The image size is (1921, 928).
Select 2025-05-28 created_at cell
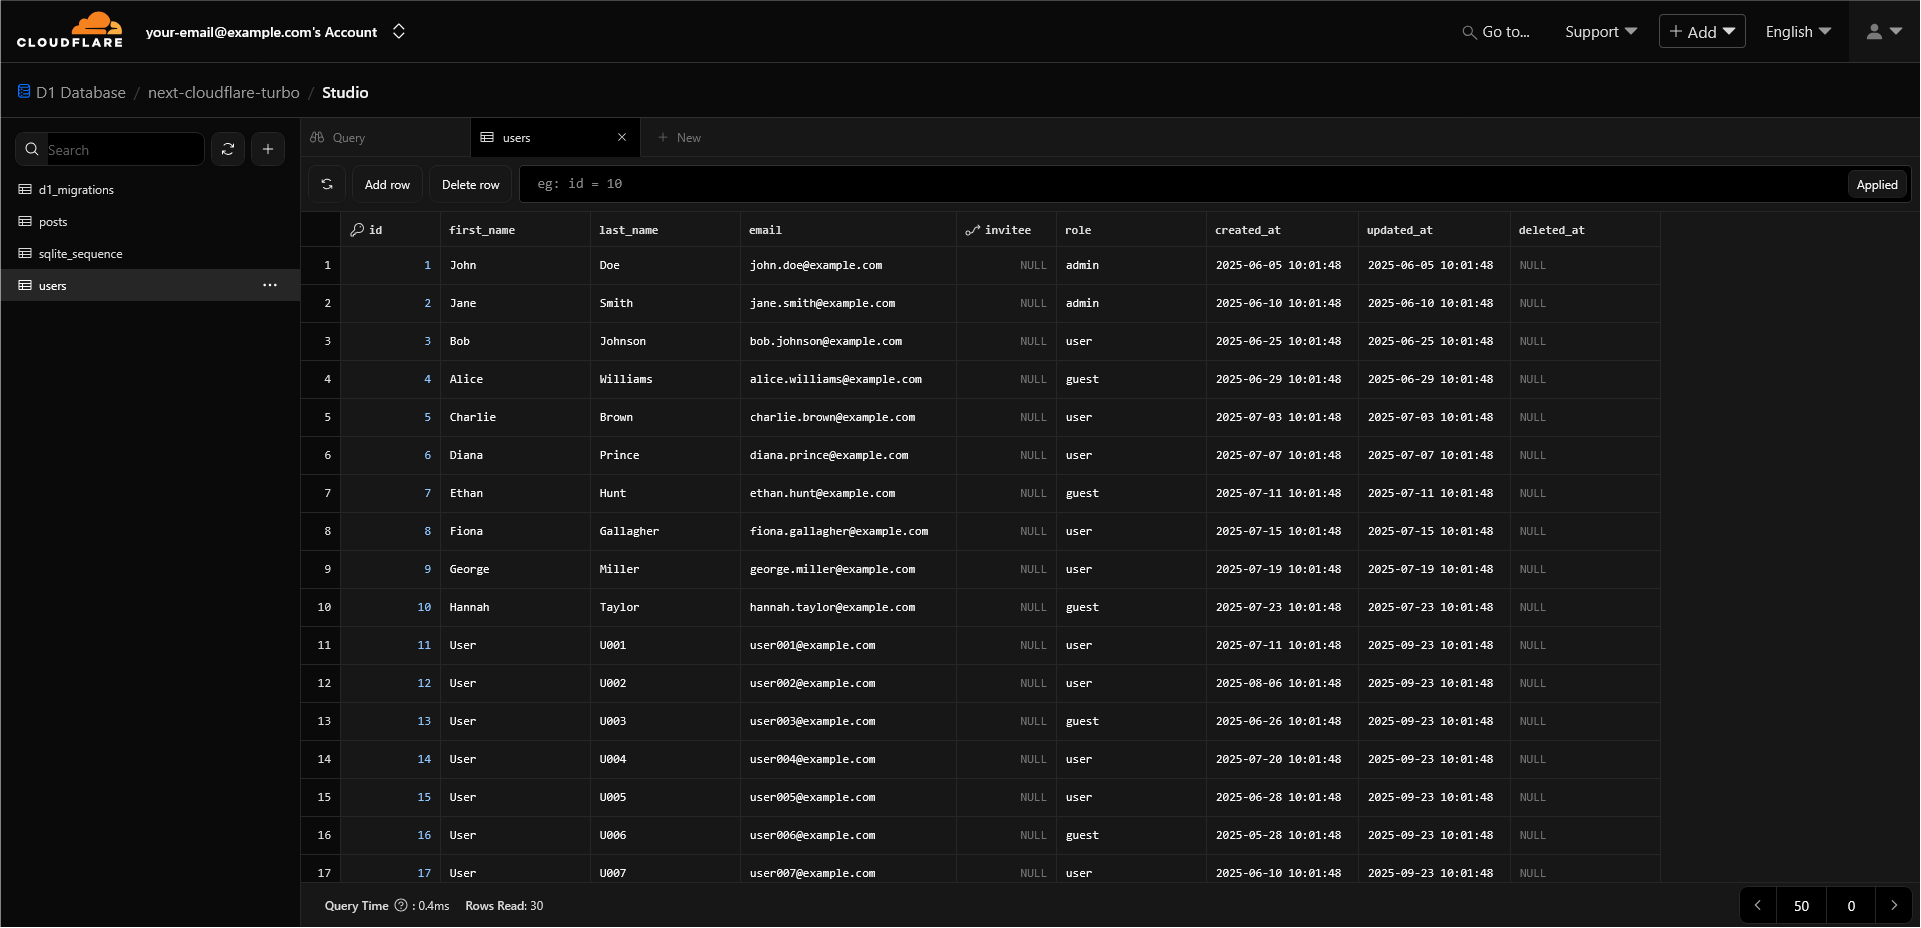[1282, 836]
